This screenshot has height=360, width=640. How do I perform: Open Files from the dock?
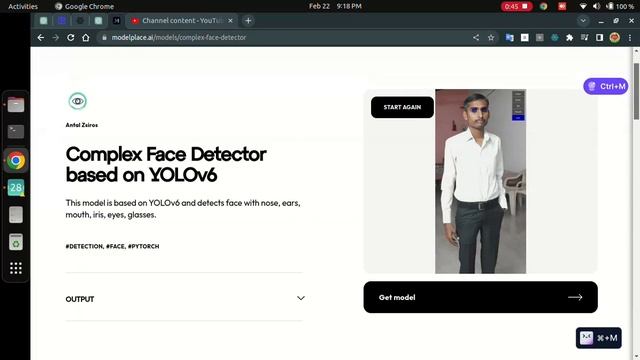(16, 104)
